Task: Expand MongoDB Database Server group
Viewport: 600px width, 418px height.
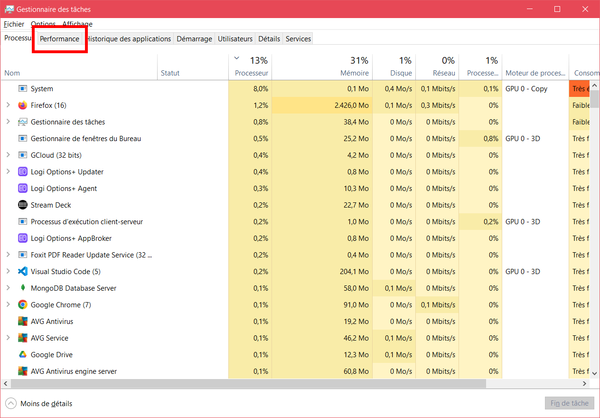Action: pos(8,288)
